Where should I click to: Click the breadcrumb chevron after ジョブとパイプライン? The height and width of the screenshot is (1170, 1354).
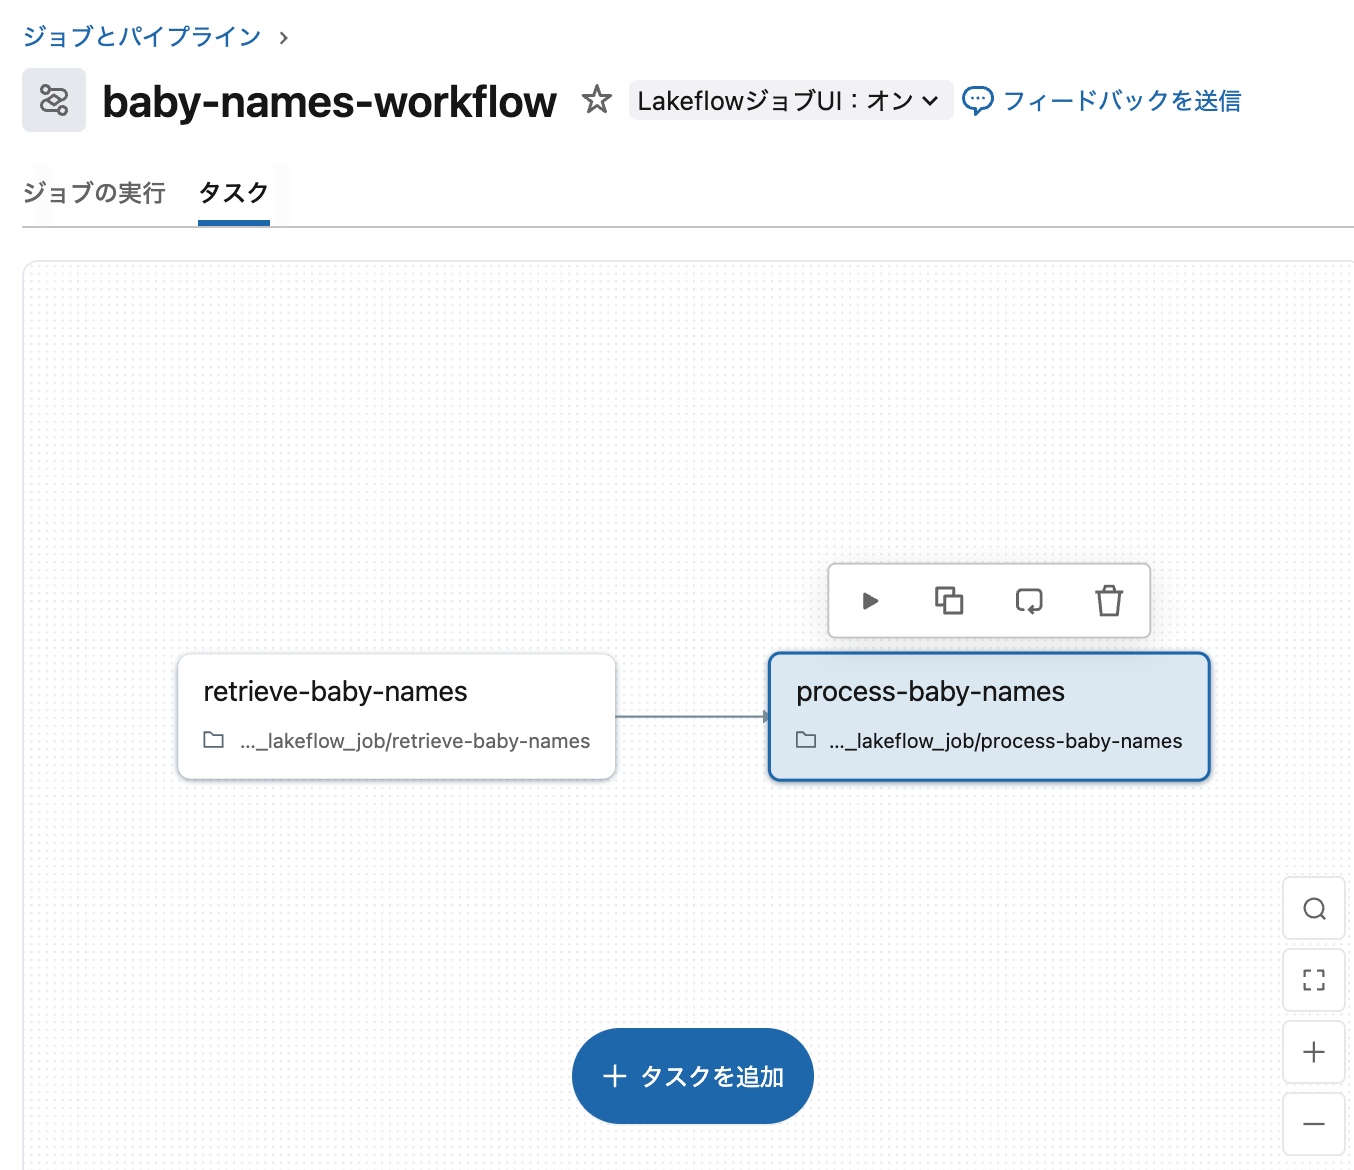pyautogui.click(x=284, y=38)
